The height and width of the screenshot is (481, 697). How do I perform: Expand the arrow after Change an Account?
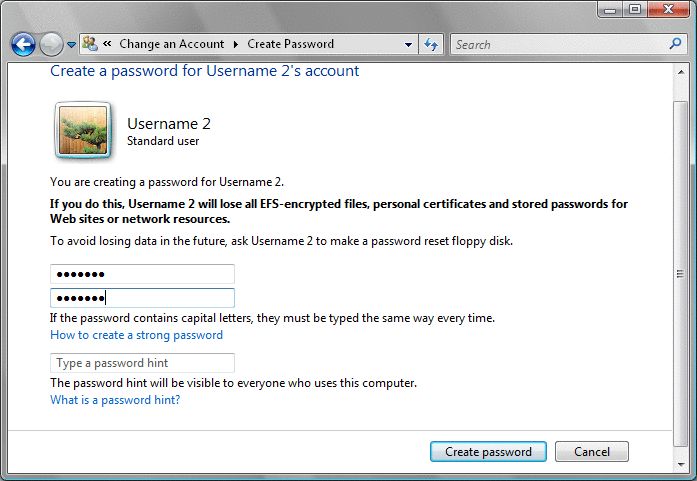pyautogui.click(x=236, y=44)
